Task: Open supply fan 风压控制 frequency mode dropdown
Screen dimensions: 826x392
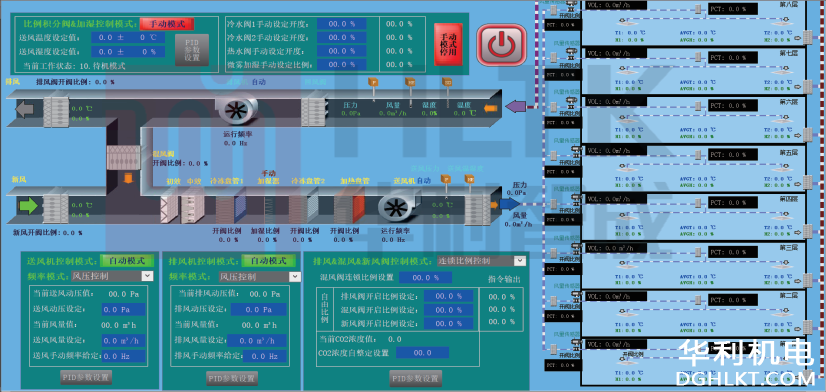Action: click(112, 276)
